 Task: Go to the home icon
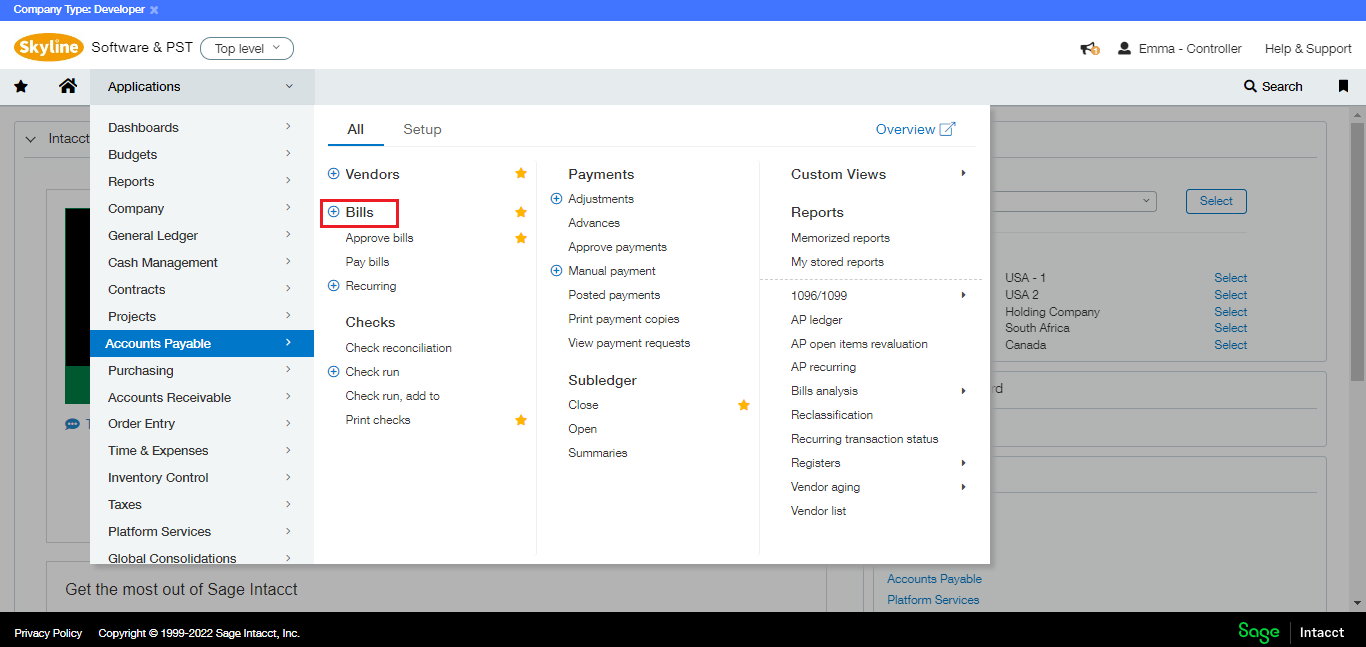click(68, 86)
